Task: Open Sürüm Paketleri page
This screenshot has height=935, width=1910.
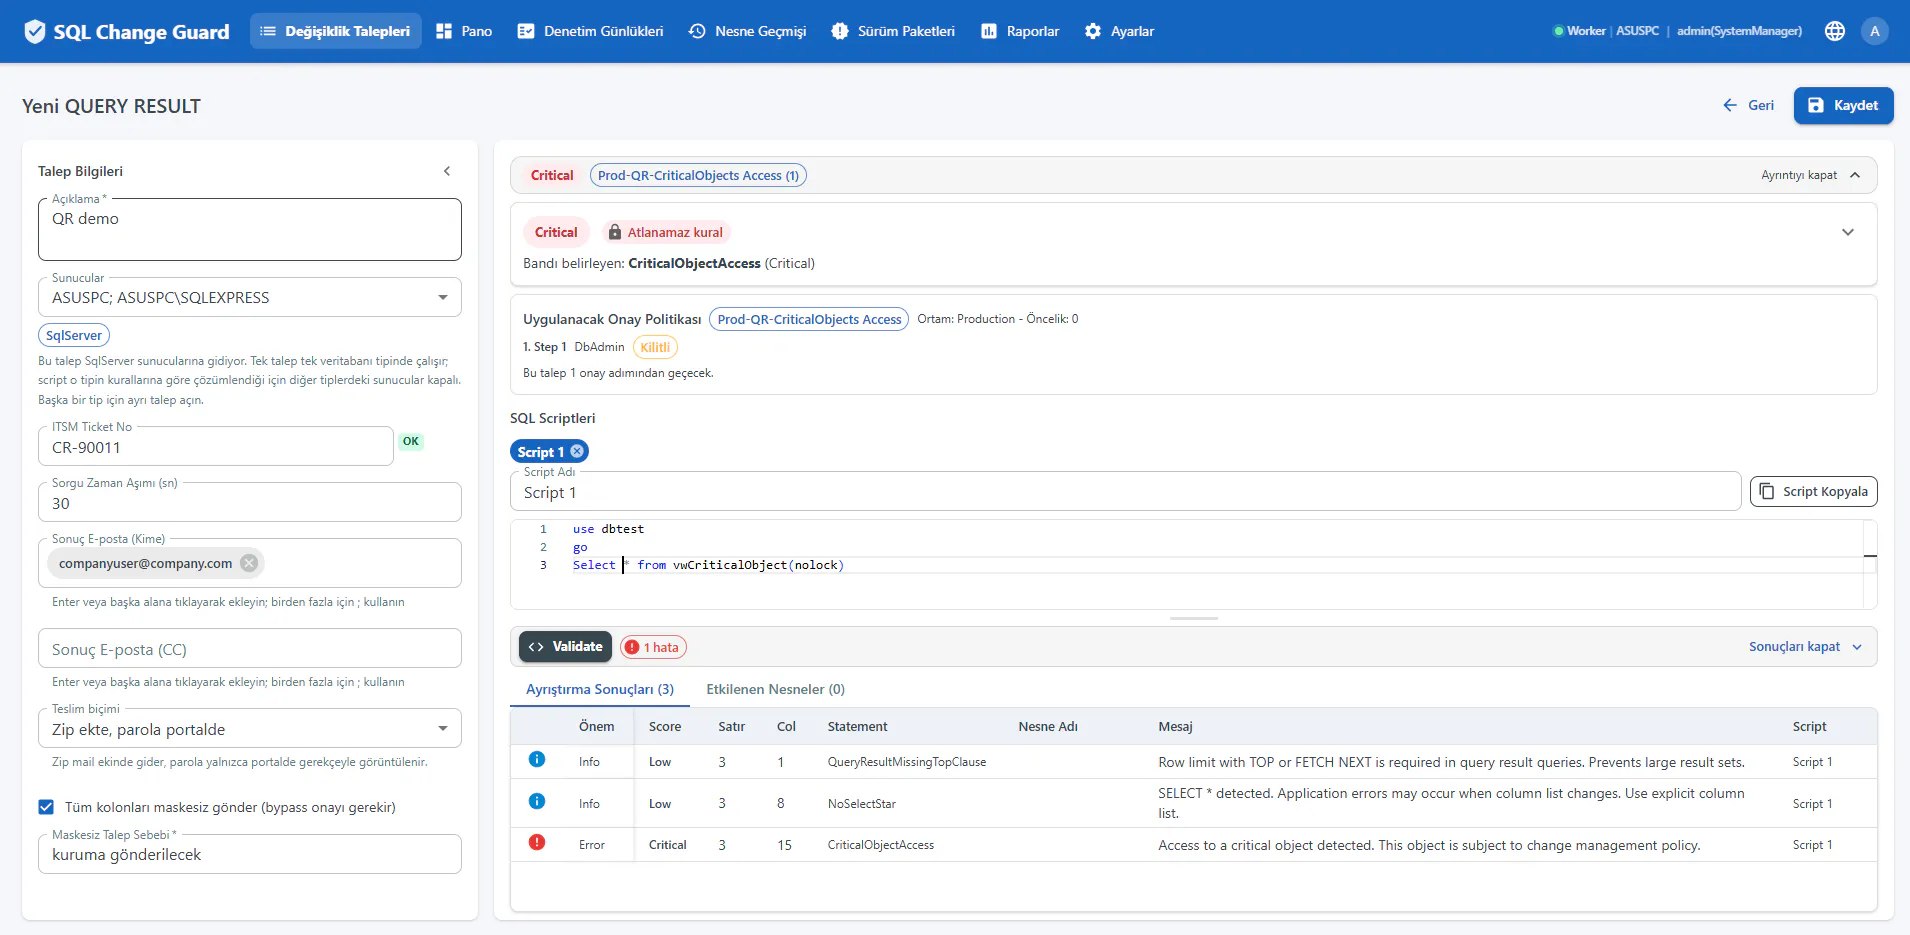Action: tap(893, 31)
